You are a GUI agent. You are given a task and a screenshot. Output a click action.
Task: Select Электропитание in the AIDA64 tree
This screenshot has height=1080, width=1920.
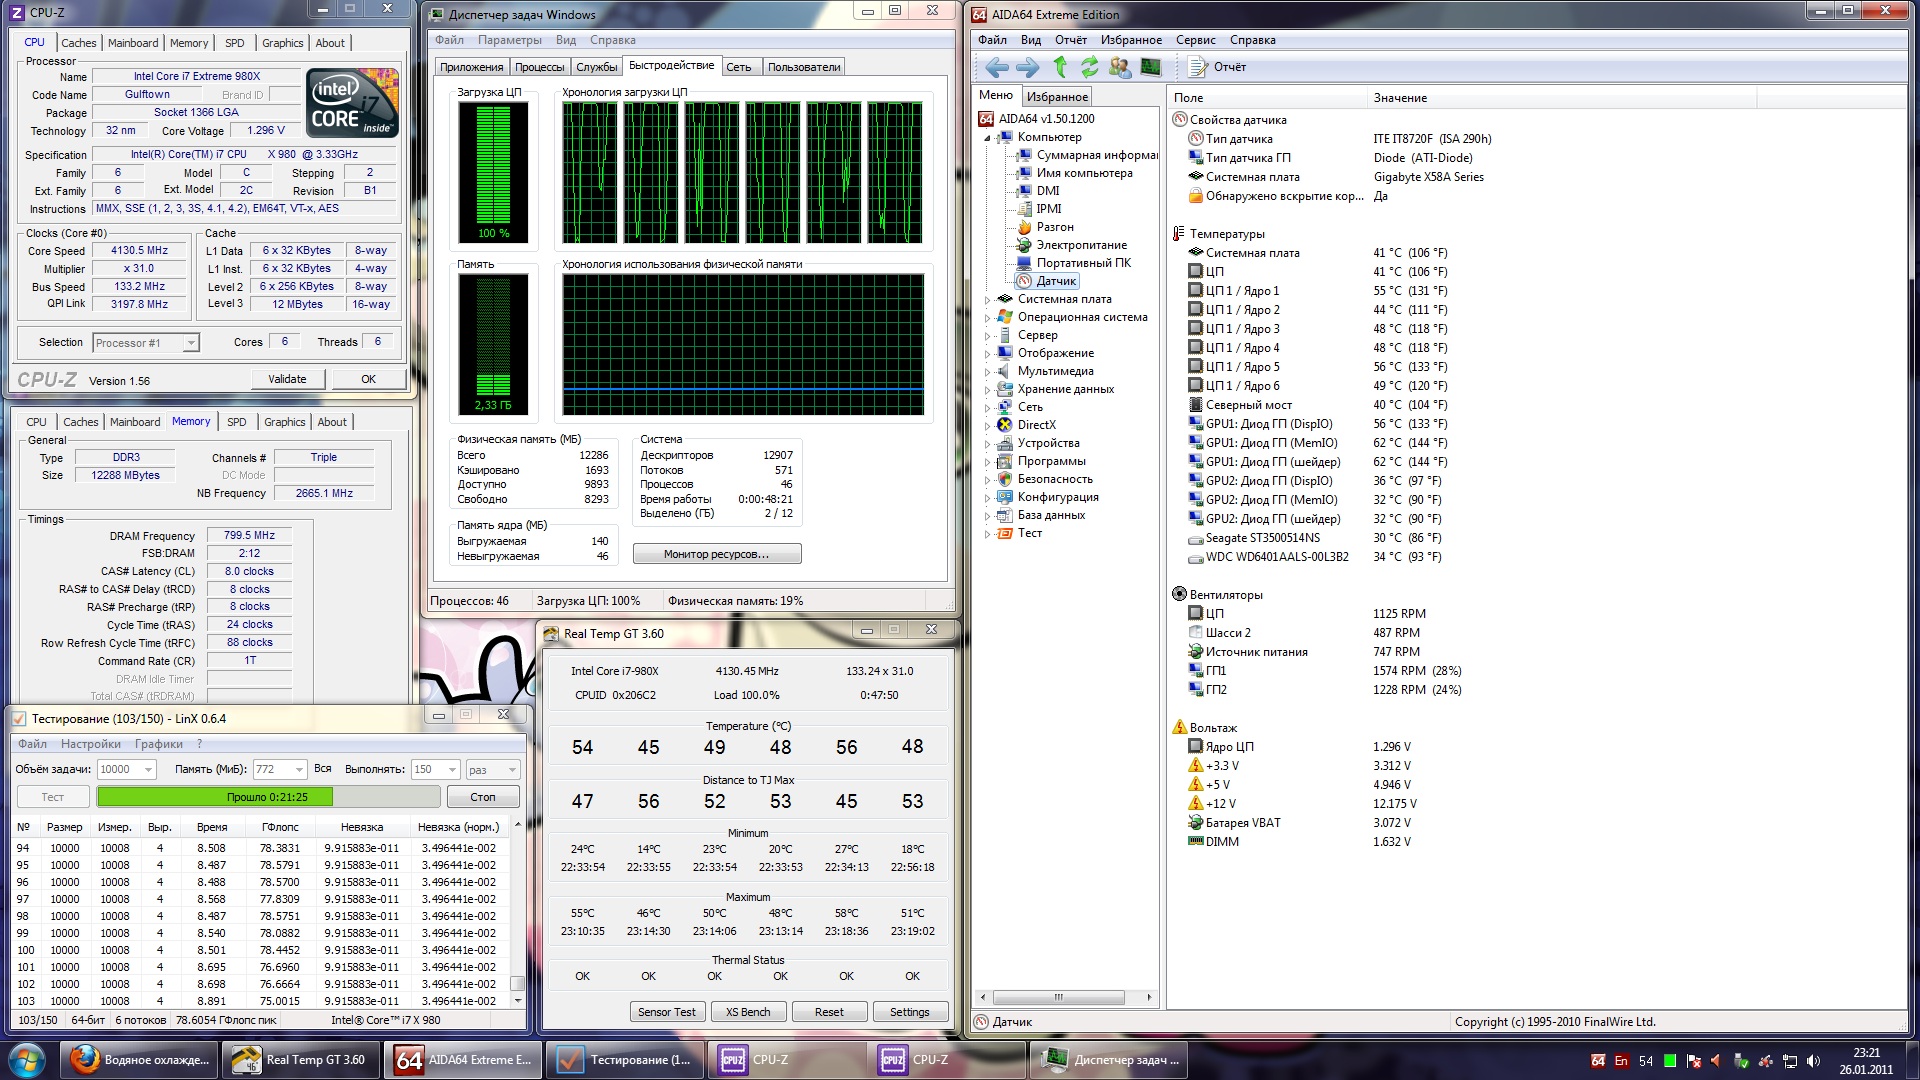1071,245
